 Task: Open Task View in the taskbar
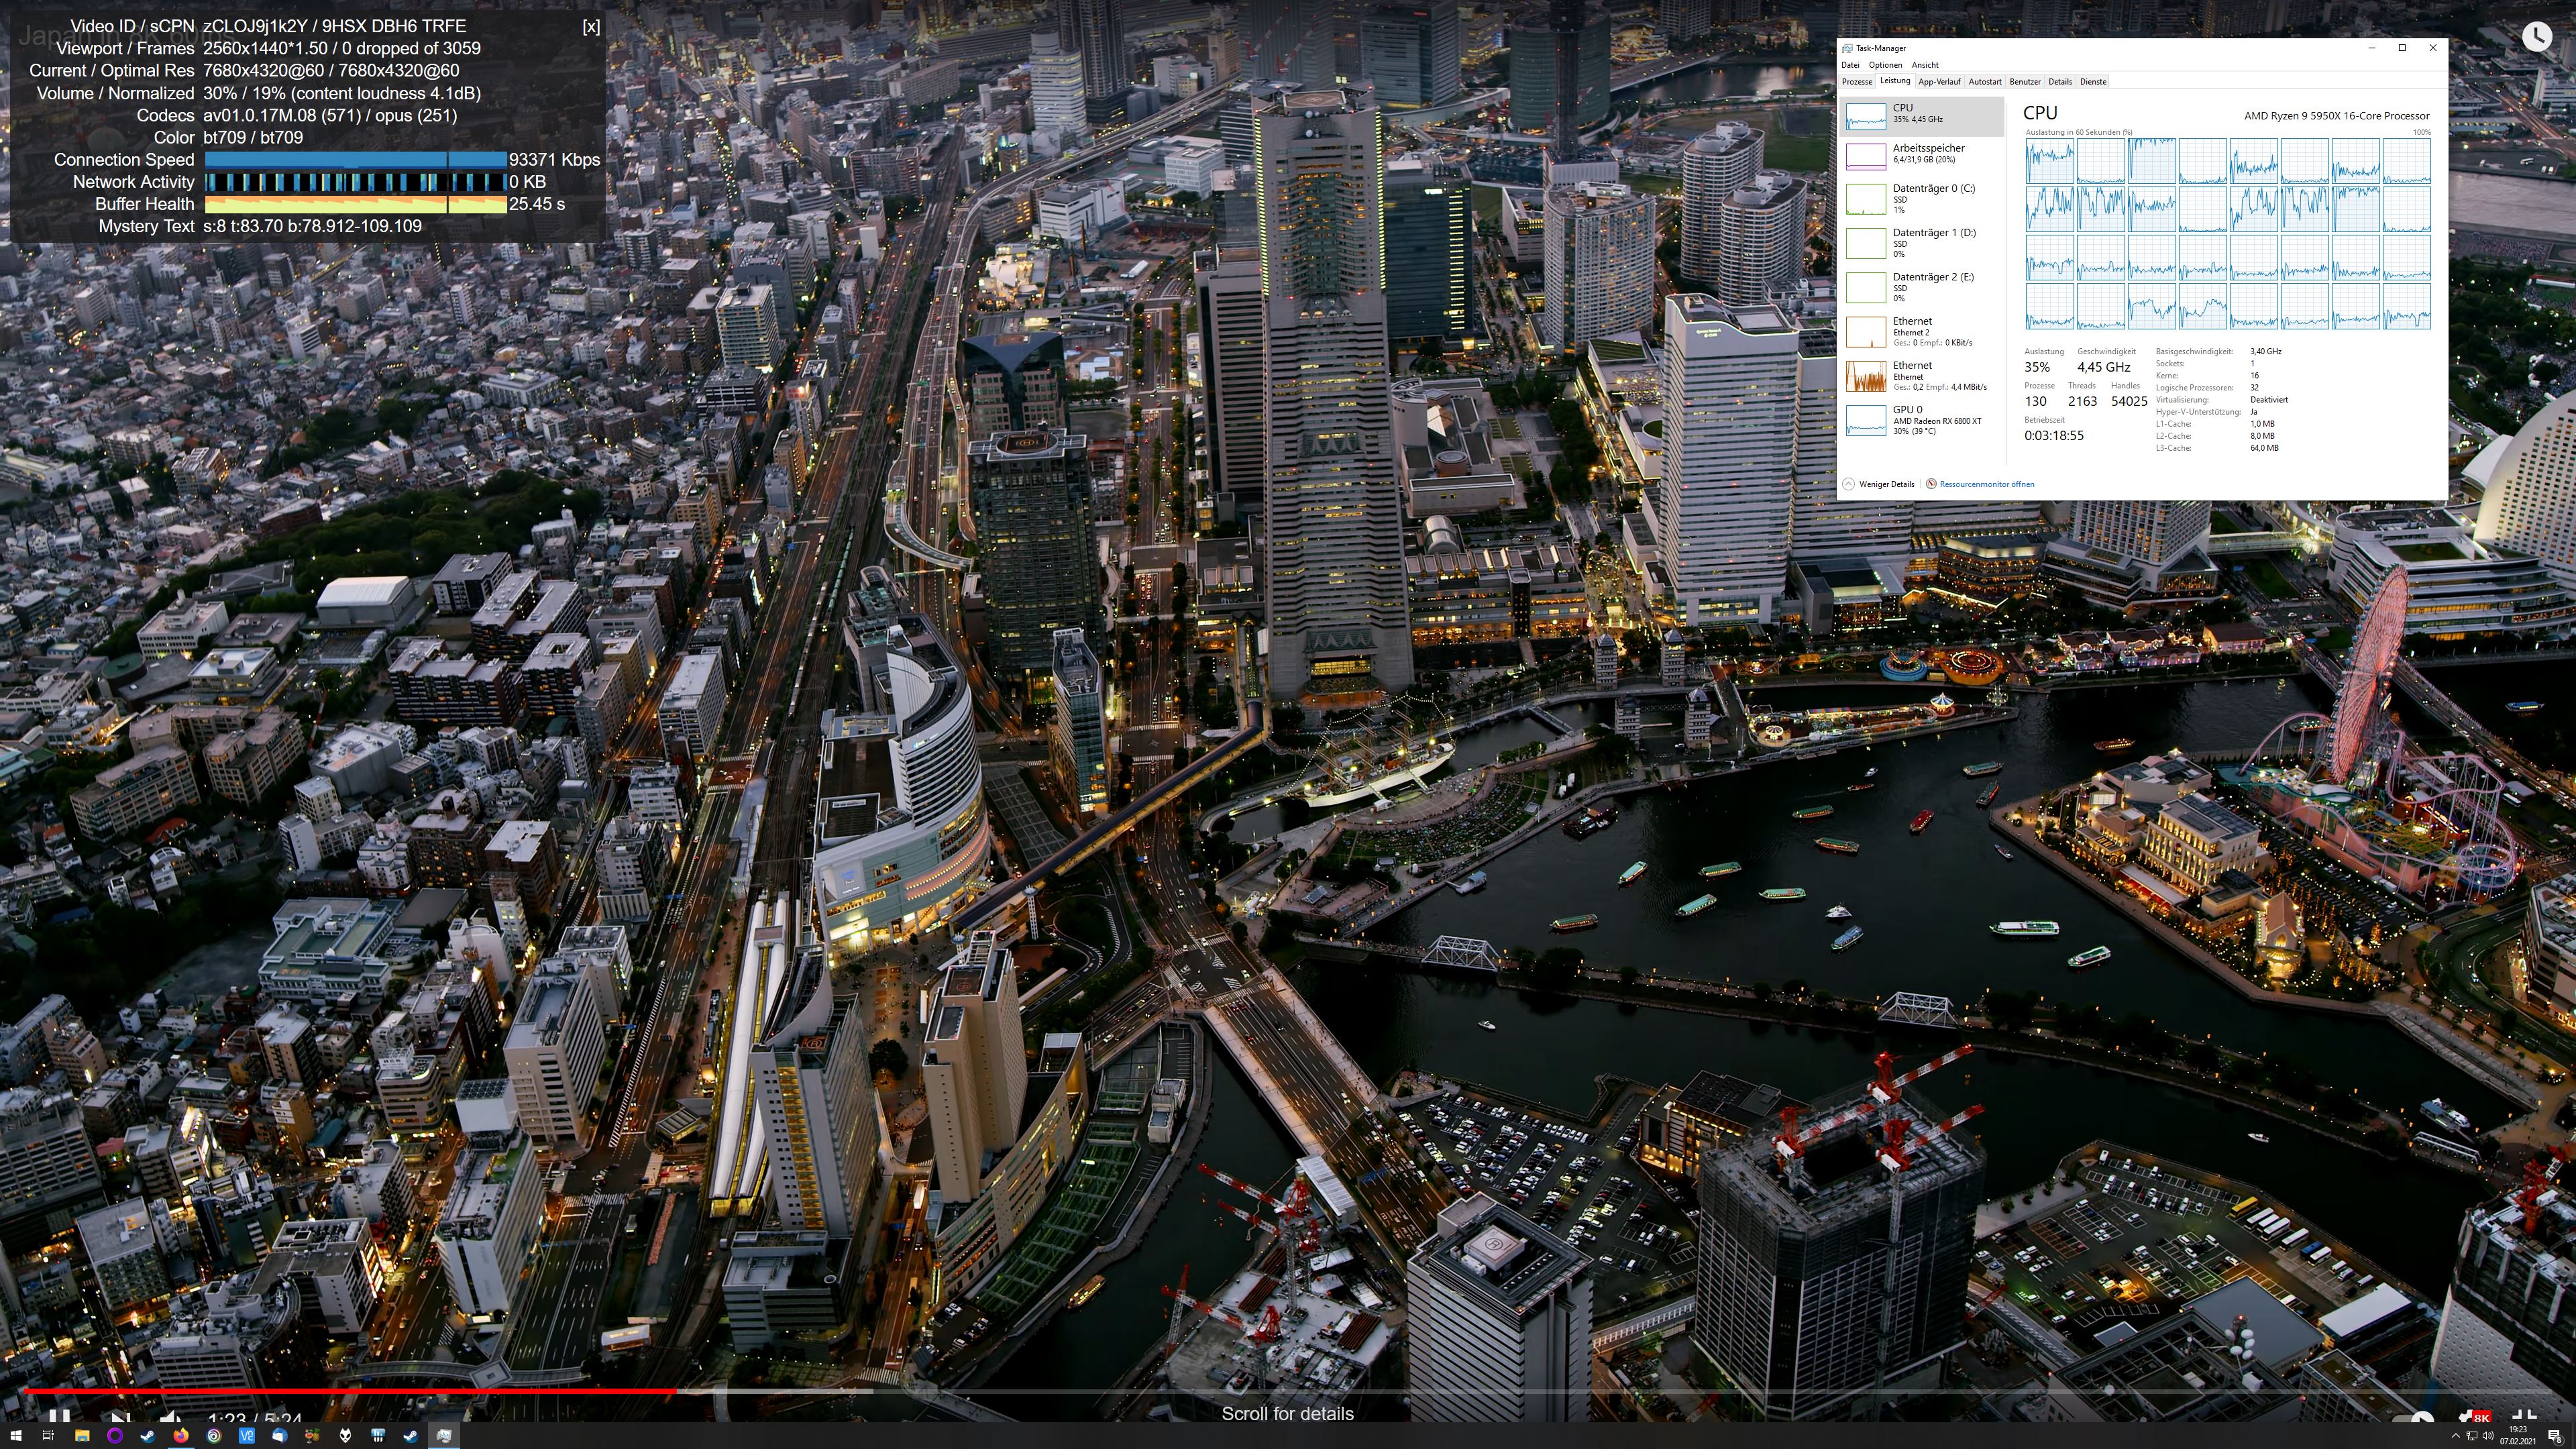tap(47, 1436)
